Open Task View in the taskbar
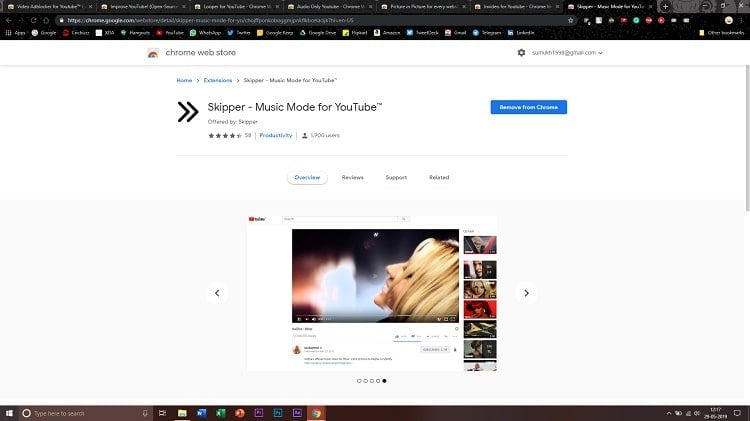 163,413
